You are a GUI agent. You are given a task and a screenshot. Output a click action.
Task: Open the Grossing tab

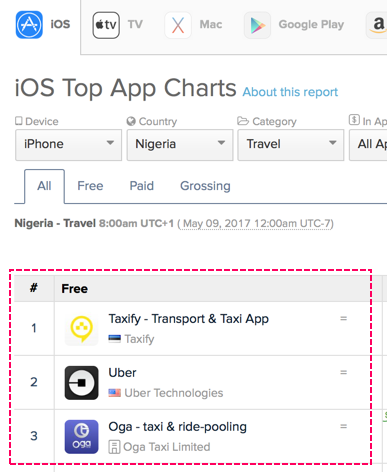[x=205, y=186]
